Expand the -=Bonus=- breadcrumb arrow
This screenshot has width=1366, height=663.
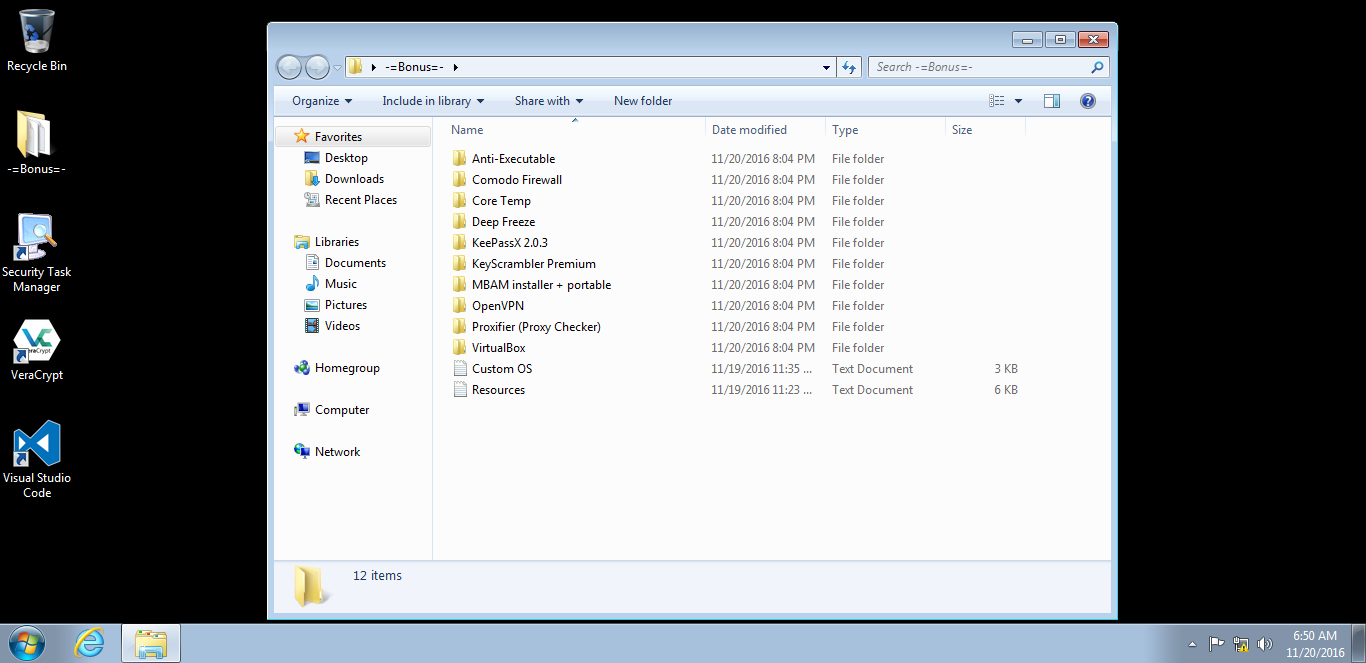(x=456, y=67)
